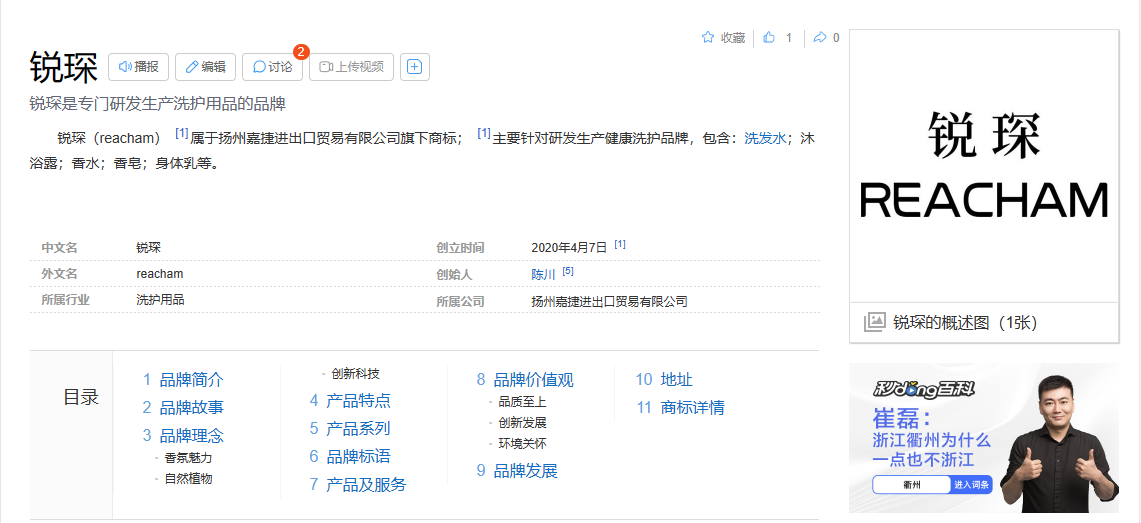Open the 编辑 edit button
1141x523 pixels.
pos(205,67)
